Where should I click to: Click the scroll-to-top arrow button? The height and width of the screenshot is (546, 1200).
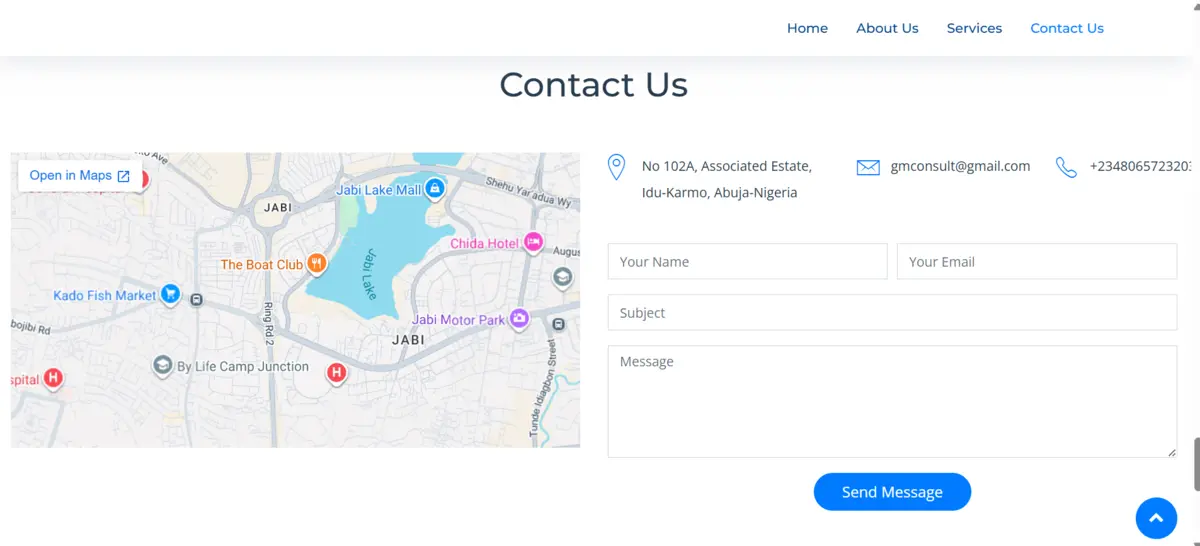[x=1156, y=518]
